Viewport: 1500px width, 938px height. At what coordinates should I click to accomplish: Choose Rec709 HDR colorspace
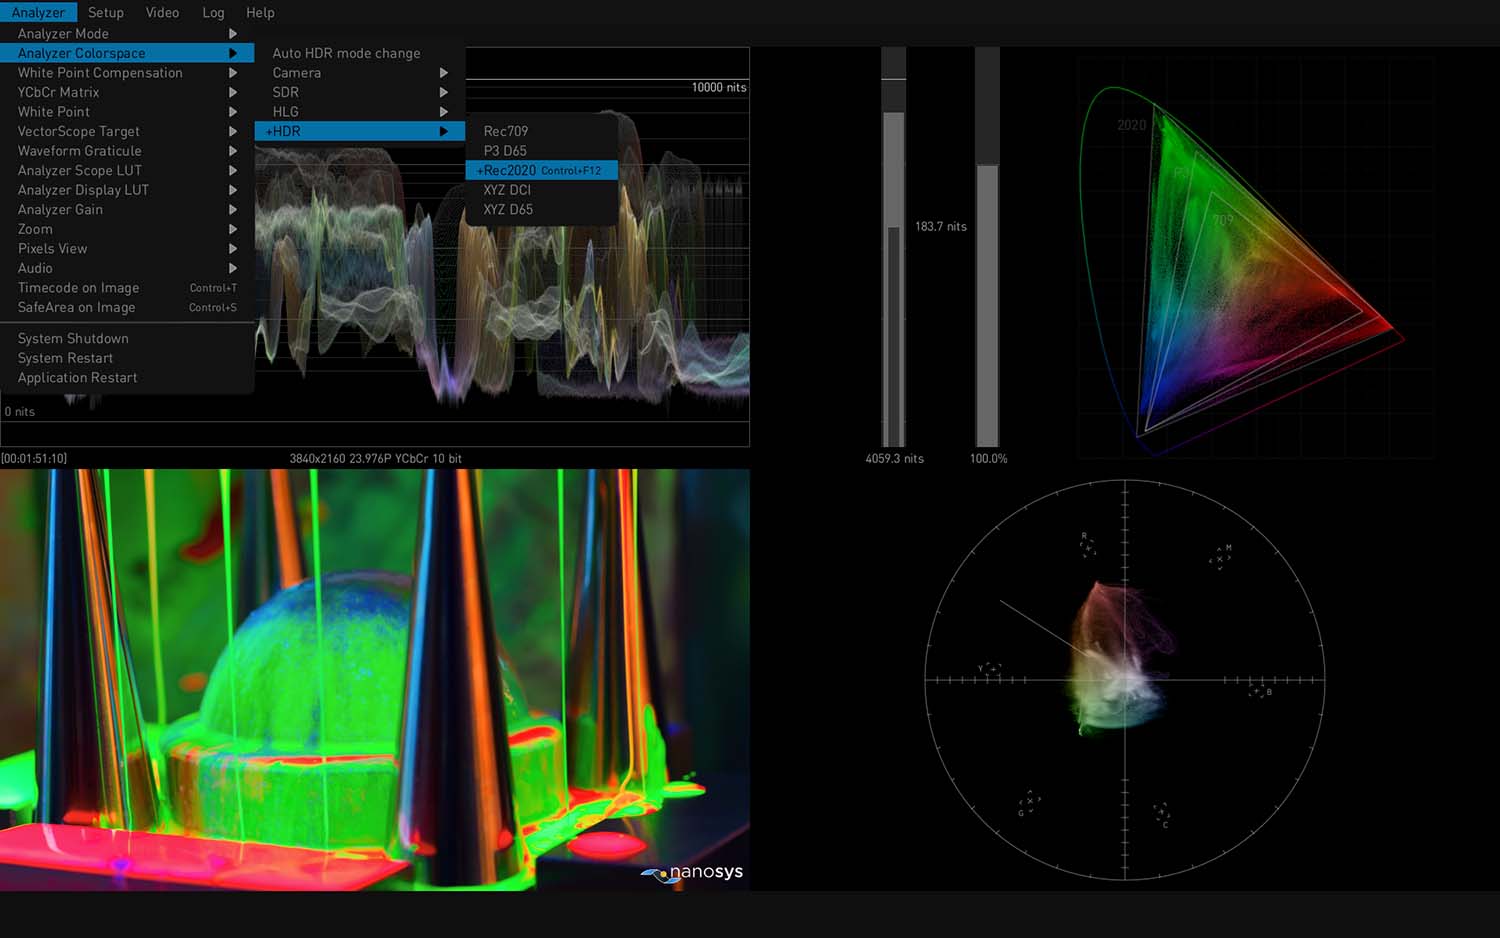tap(506, 131)
